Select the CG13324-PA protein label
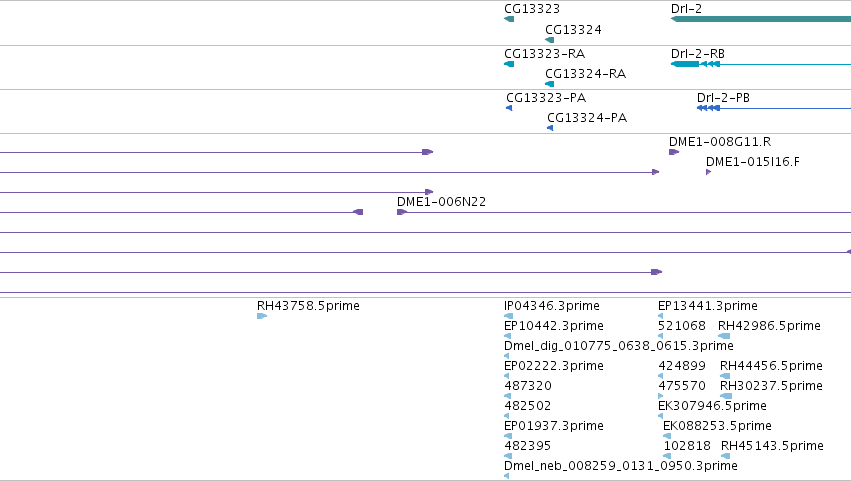The height and width of the screenshot is (481, 851). click(587, 118)
